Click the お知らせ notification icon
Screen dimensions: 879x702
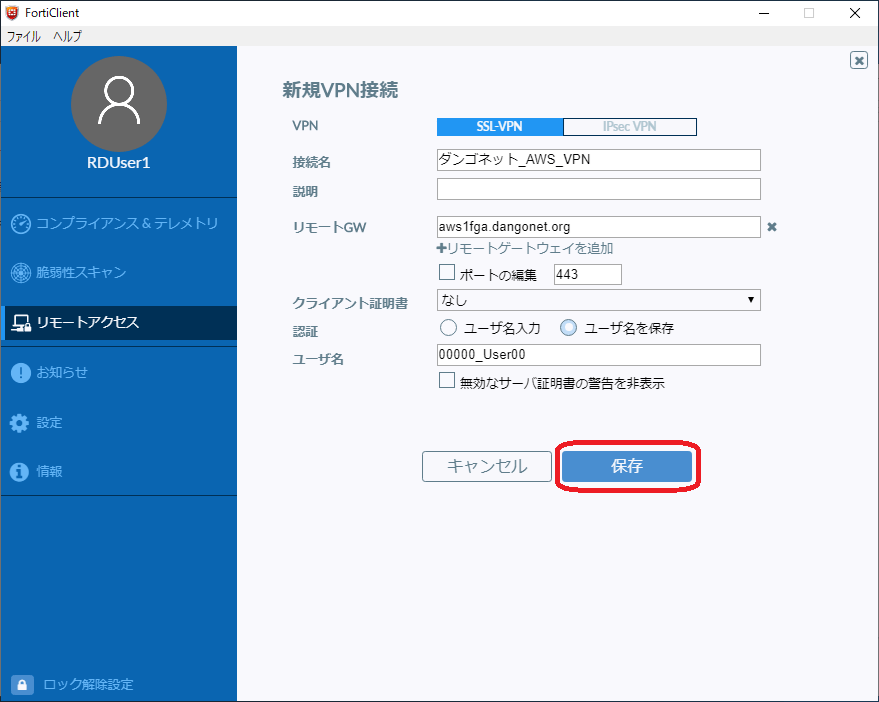point(20,373)
